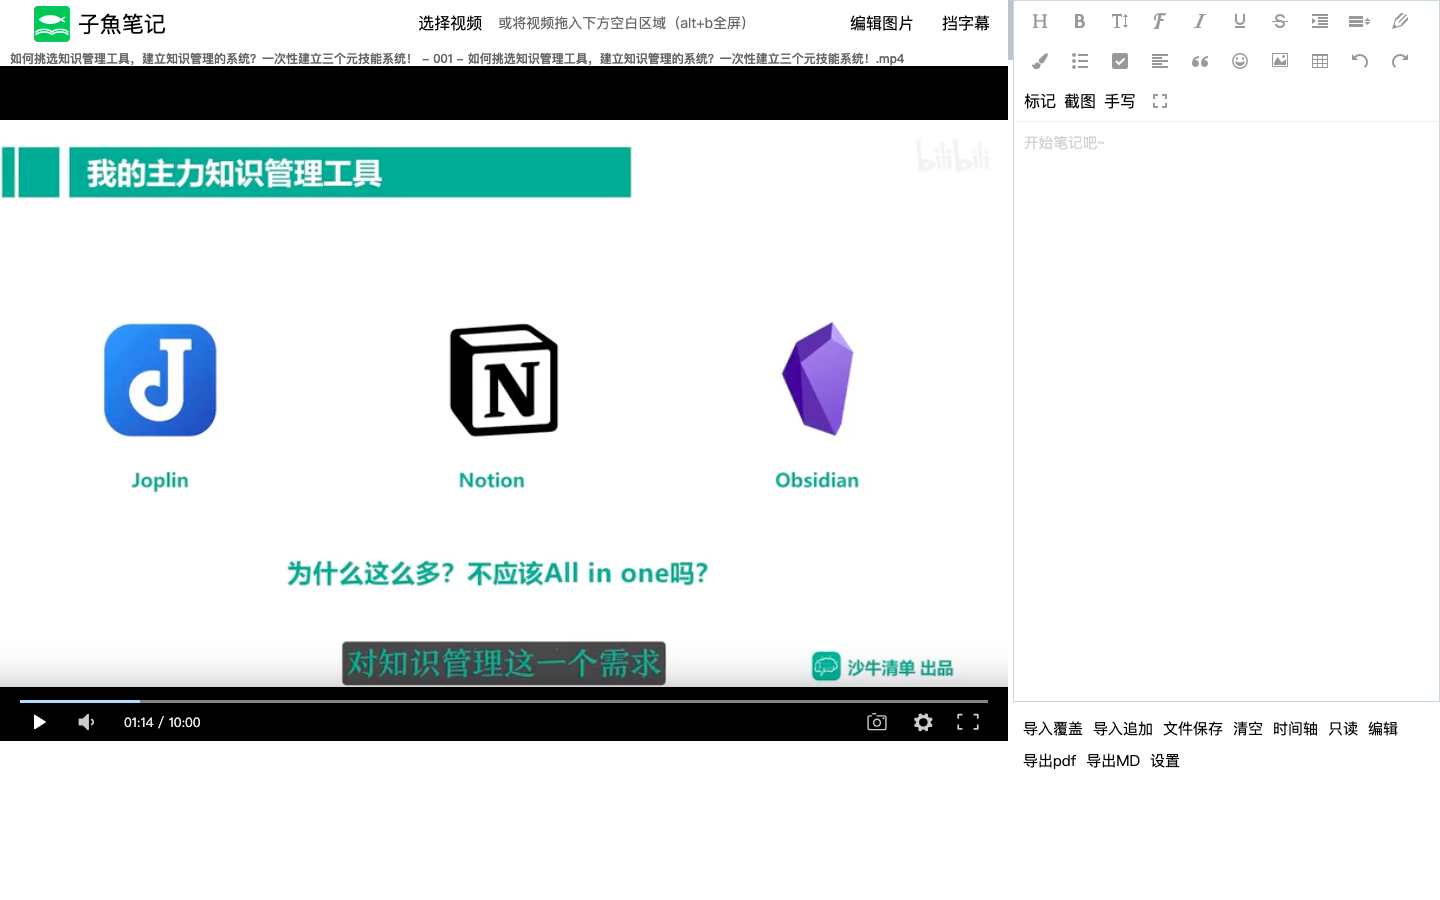Image resolution: width=1440 pixels, height=900 pixels.
Task: Click the 01:14 / 10:00 time display
Action: (x=162, y=722)
